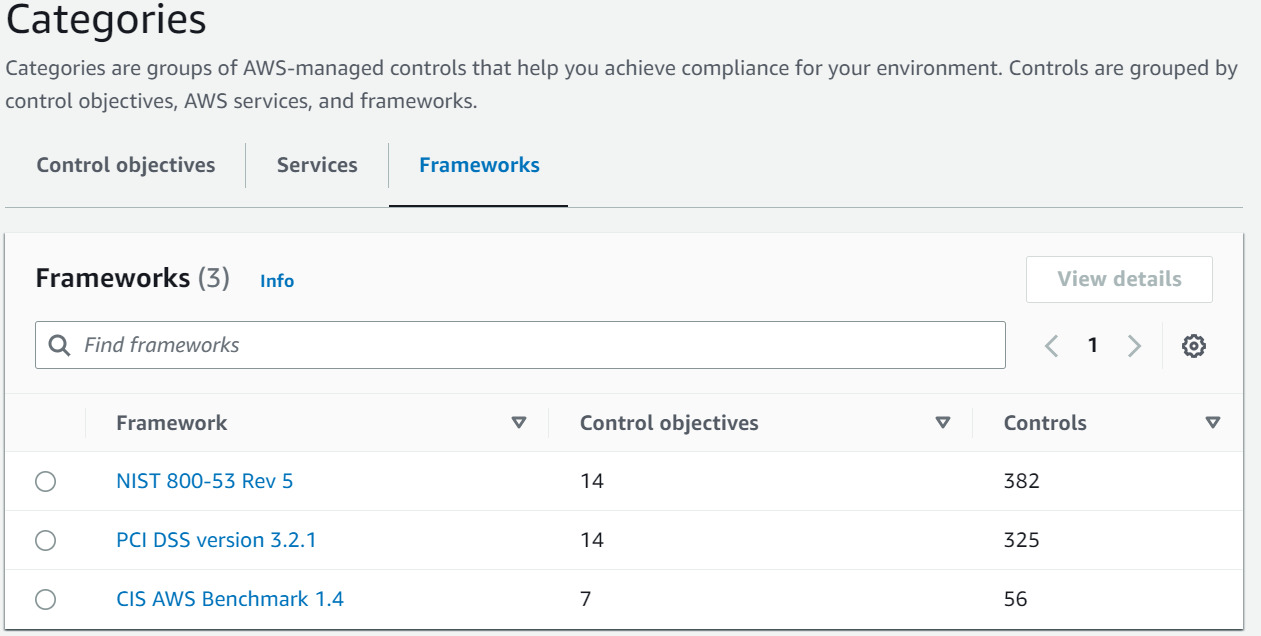The image size is (1261, 636).
Task: Select CIS AWS Benchmark 1.4 radio button
Action: point(45,600)
